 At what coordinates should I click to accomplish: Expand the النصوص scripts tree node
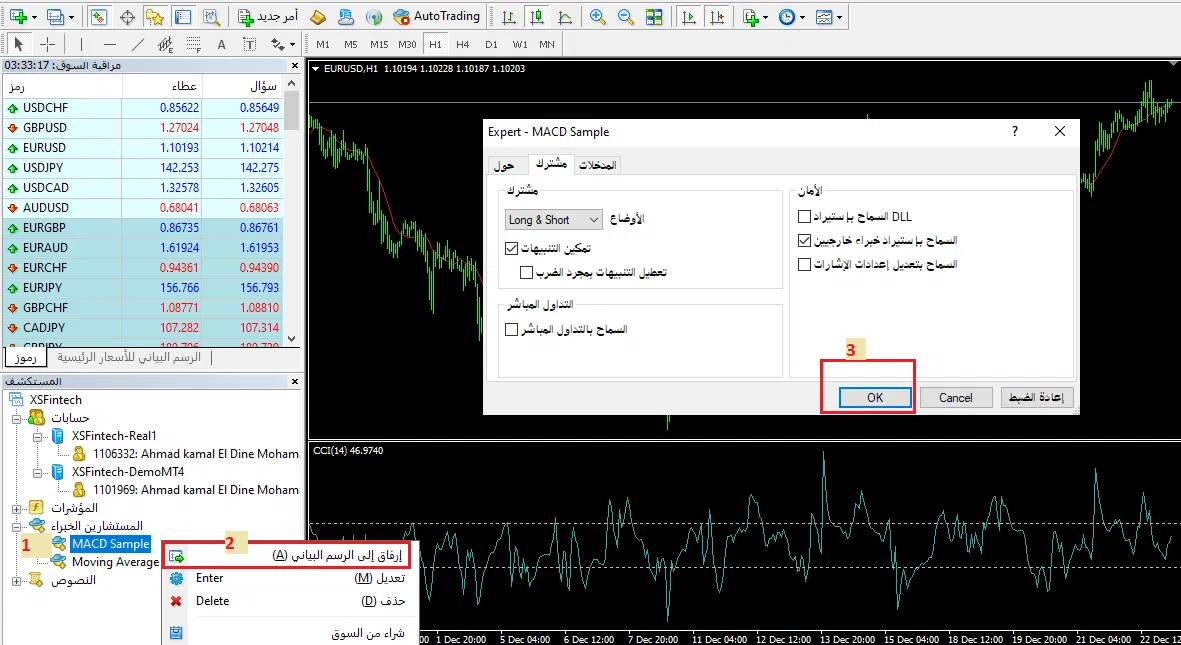(x=15, y=580)
